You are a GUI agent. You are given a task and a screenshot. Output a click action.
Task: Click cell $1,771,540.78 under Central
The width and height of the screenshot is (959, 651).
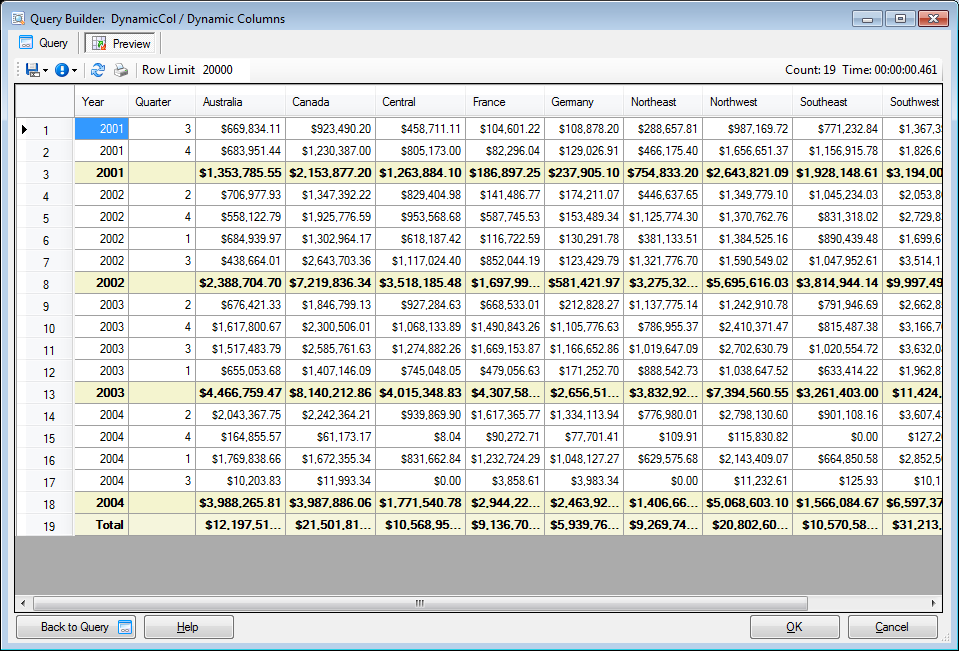tap(420, 503)
